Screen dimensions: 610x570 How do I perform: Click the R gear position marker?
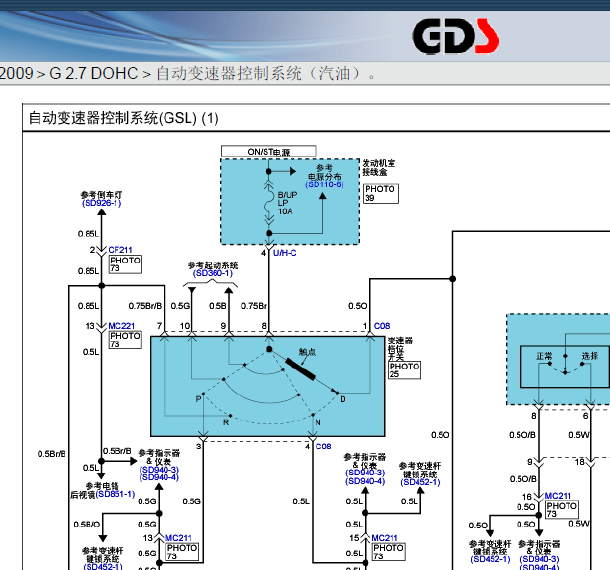226,422
